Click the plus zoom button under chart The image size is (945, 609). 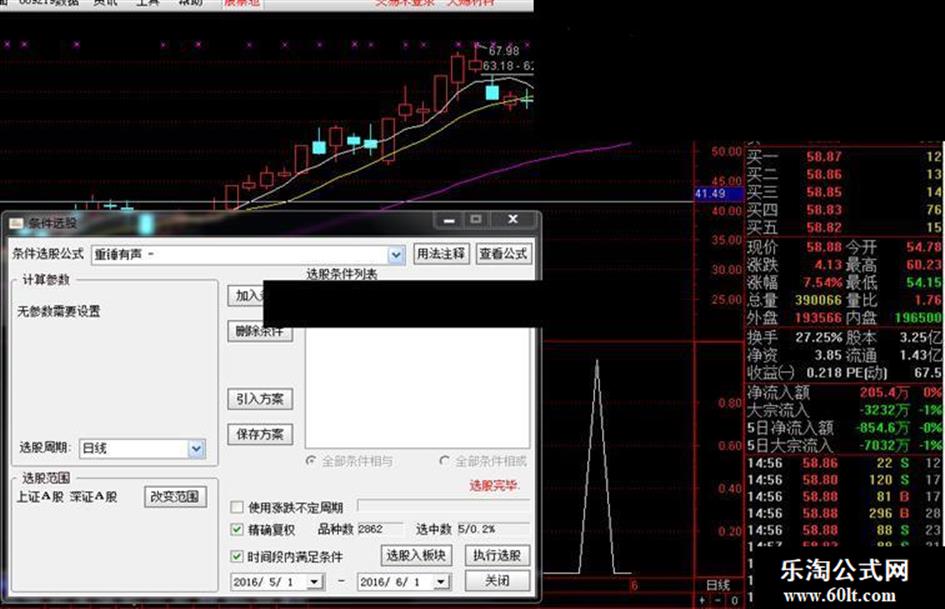tap(703, 601)
